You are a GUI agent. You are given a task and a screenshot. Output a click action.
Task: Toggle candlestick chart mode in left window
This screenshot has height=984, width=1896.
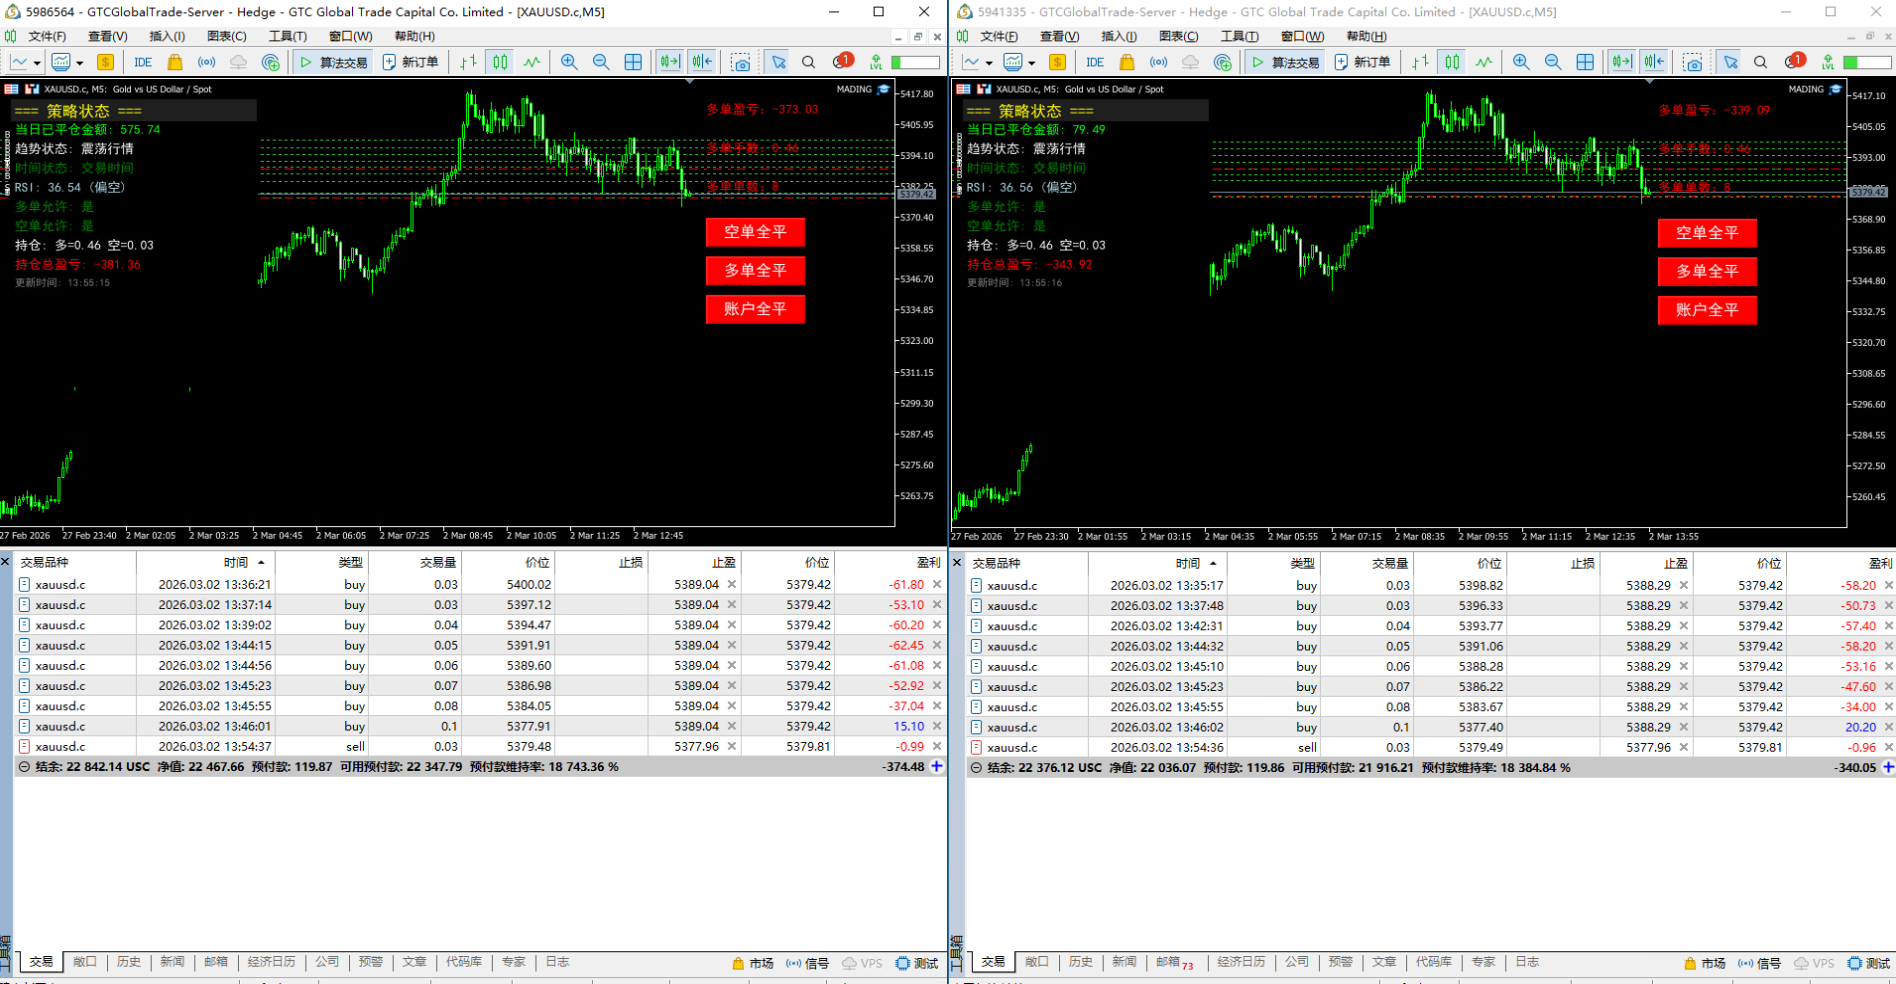pos(500,62)
